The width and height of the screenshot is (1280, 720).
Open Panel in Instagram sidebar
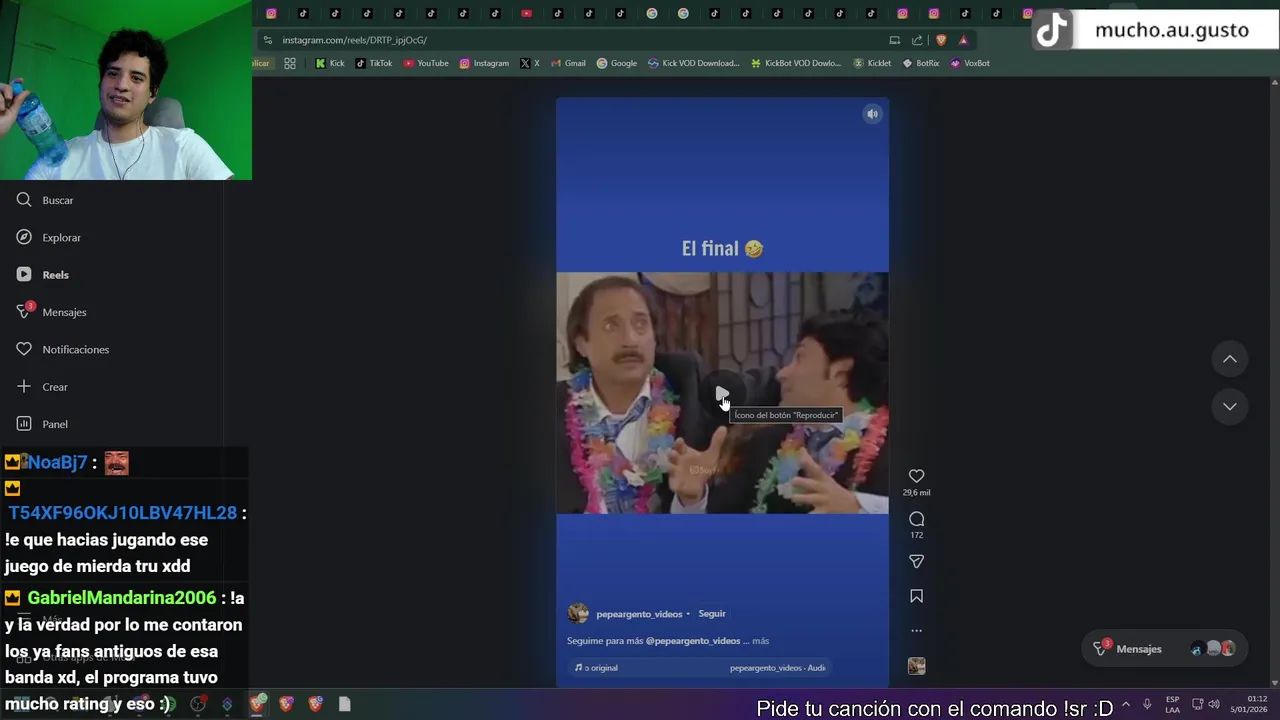42,424
